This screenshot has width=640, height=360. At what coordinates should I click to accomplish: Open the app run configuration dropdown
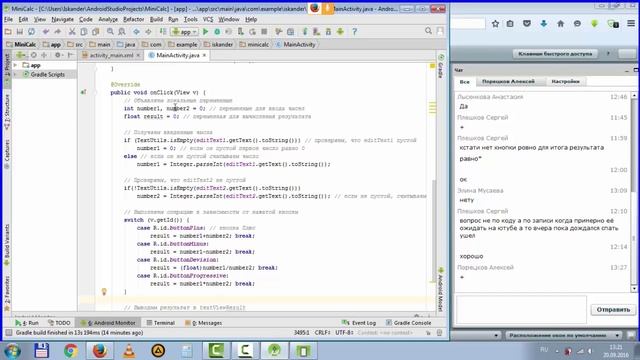(x=184, y=31)
